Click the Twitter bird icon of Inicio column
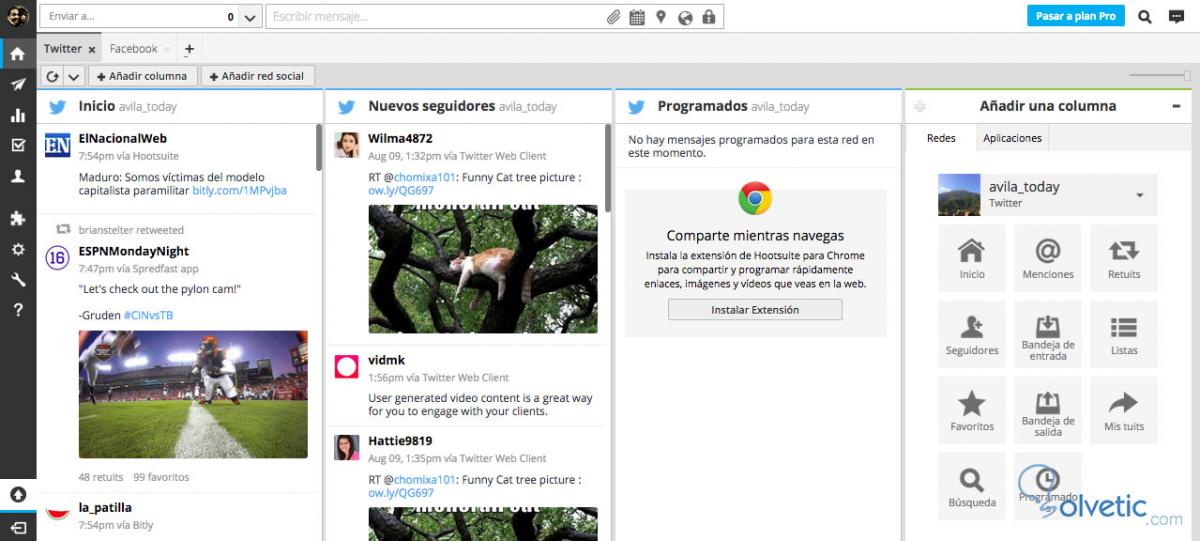 (57, 106)
